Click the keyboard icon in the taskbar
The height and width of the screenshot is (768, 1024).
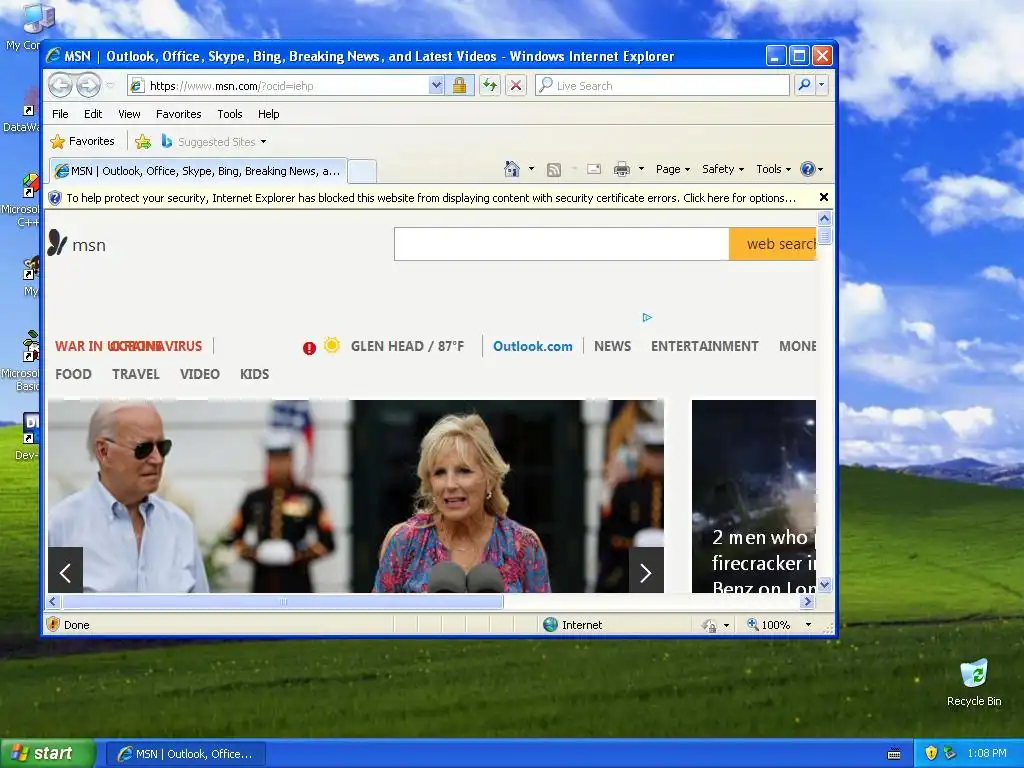[894, 754]
